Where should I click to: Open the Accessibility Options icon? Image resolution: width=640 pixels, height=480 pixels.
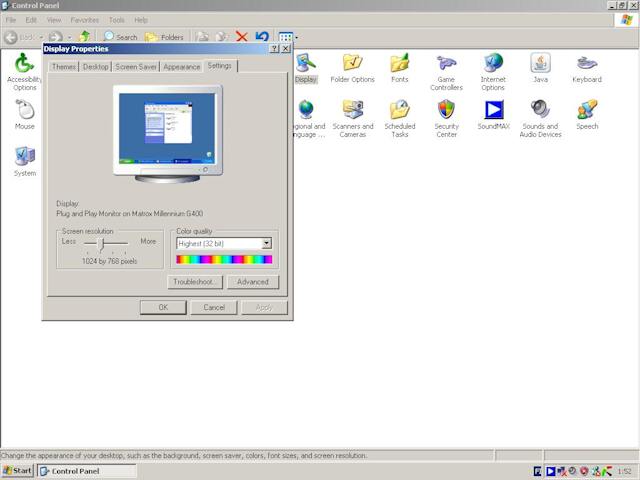(x=24, y=72)
